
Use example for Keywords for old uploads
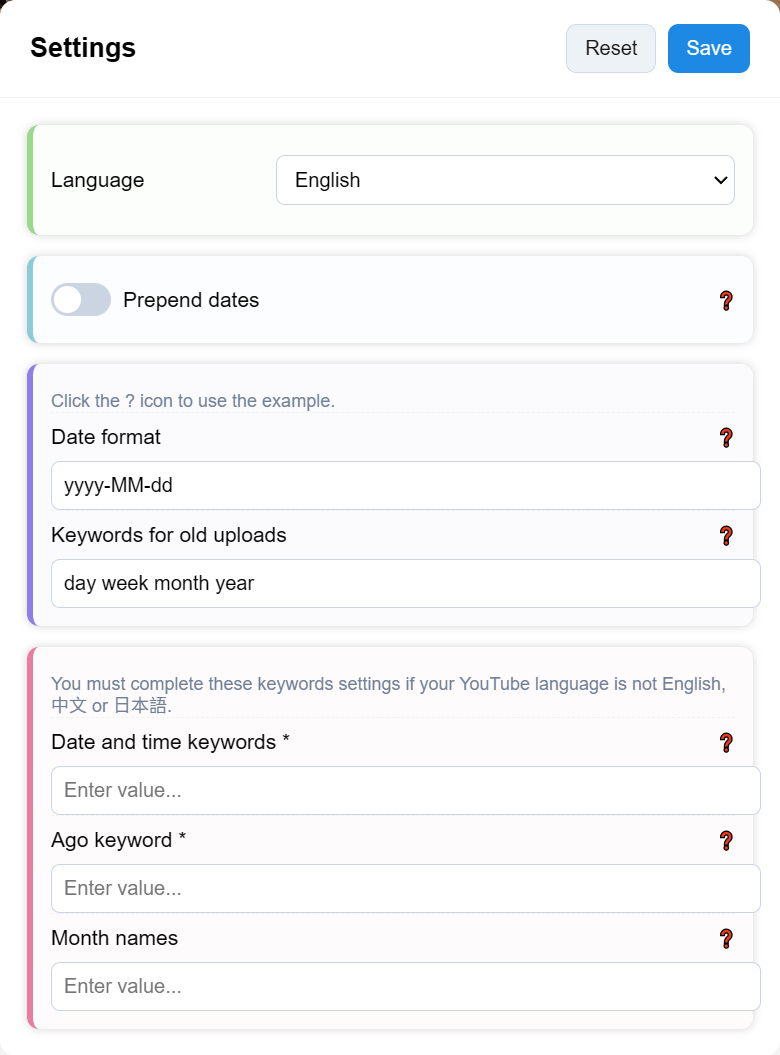pos(727,536)
